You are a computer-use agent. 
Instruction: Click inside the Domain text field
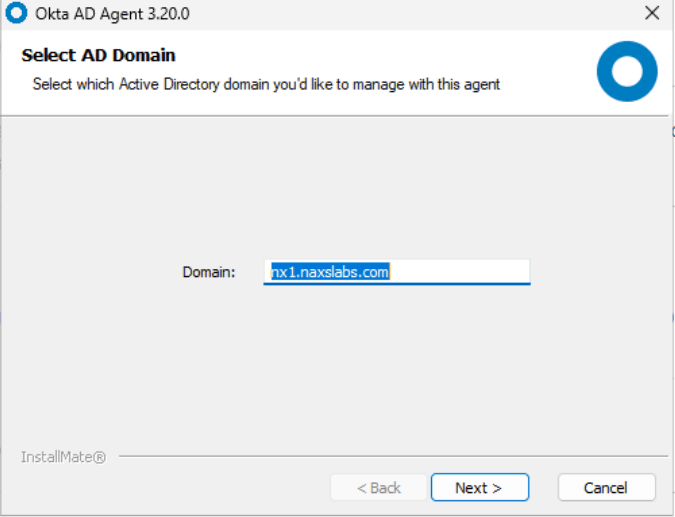point(397,272)
